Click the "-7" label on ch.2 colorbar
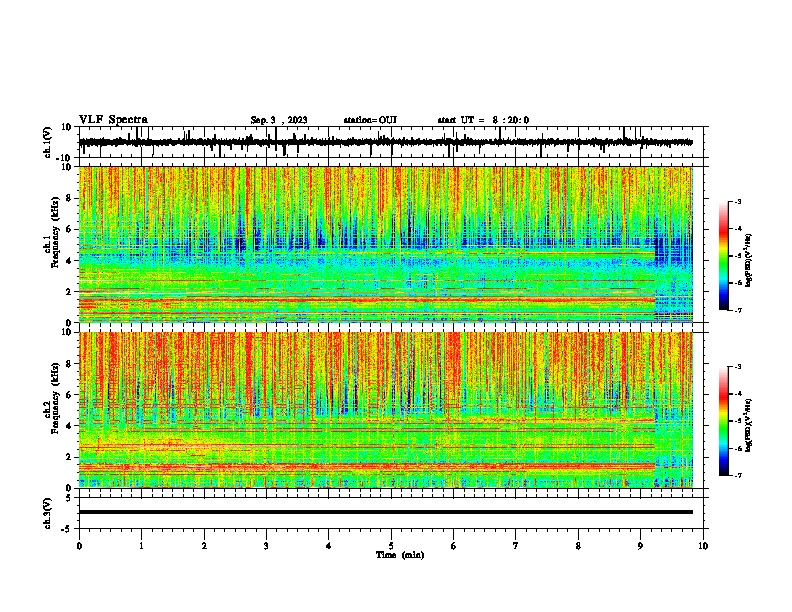Viewport: 792px width, 612px height. 737,476
